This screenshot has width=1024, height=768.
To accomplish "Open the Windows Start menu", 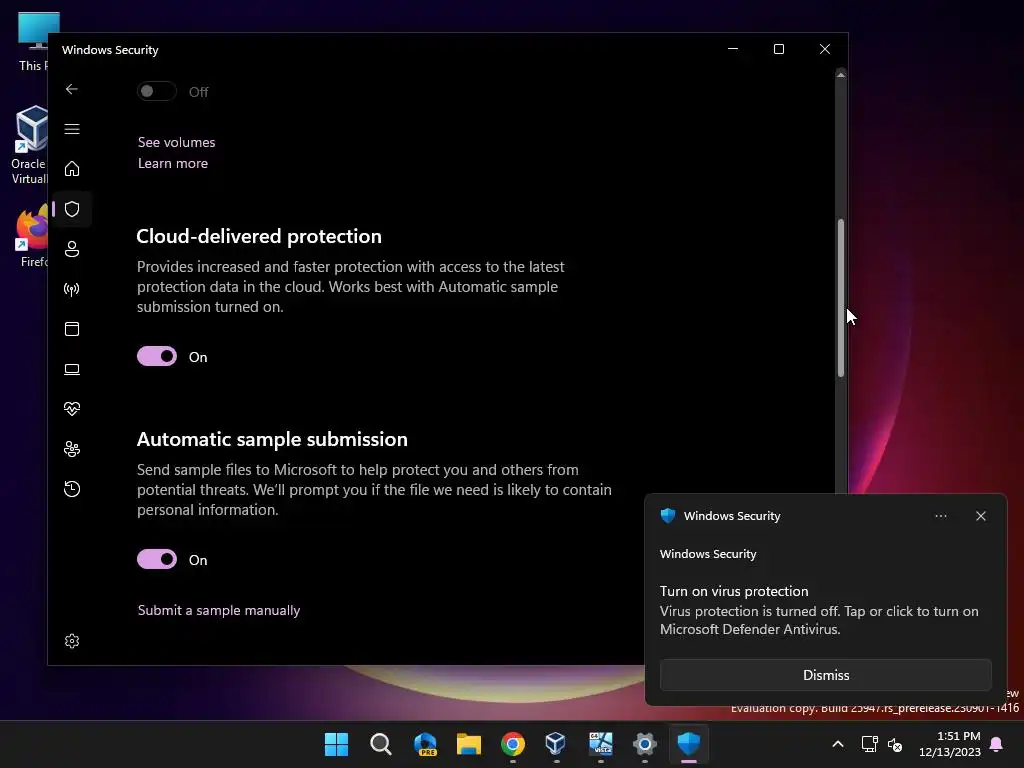I will click(336, 744).
